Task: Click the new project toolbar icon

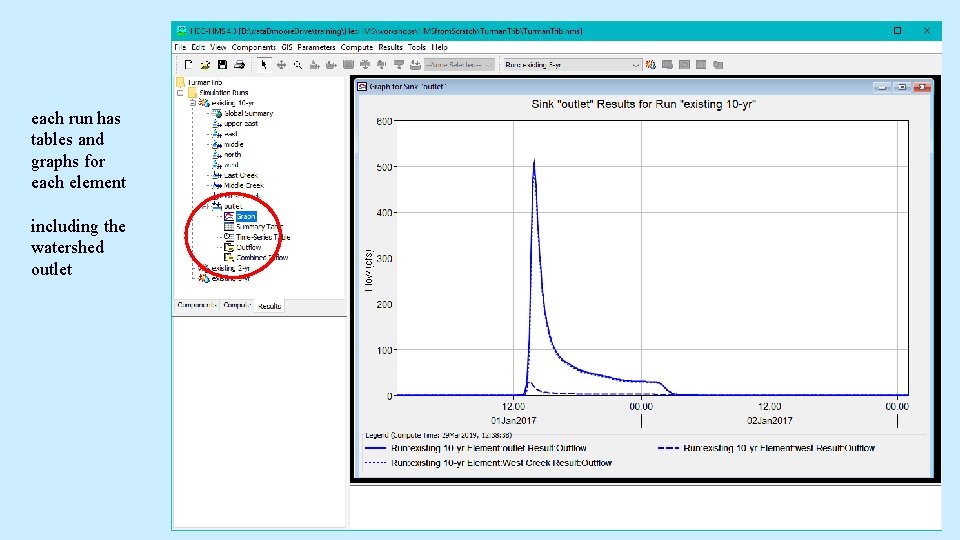Action: coord(189,64)
